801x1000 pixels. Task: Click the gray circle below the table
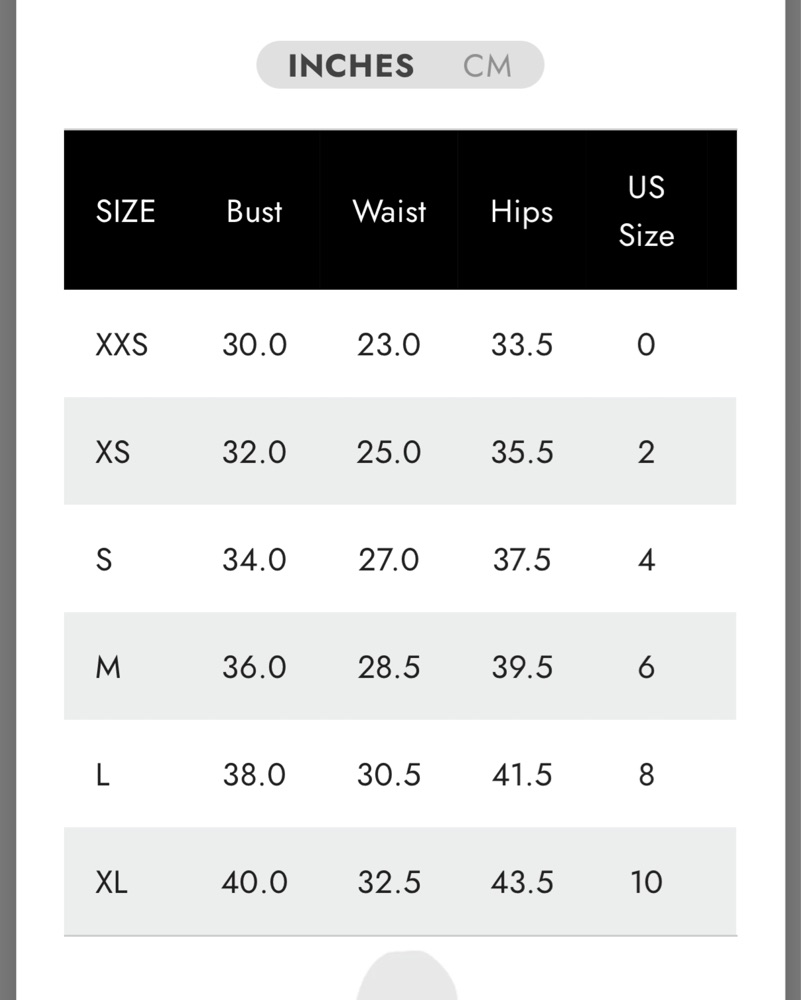(407, 975)
